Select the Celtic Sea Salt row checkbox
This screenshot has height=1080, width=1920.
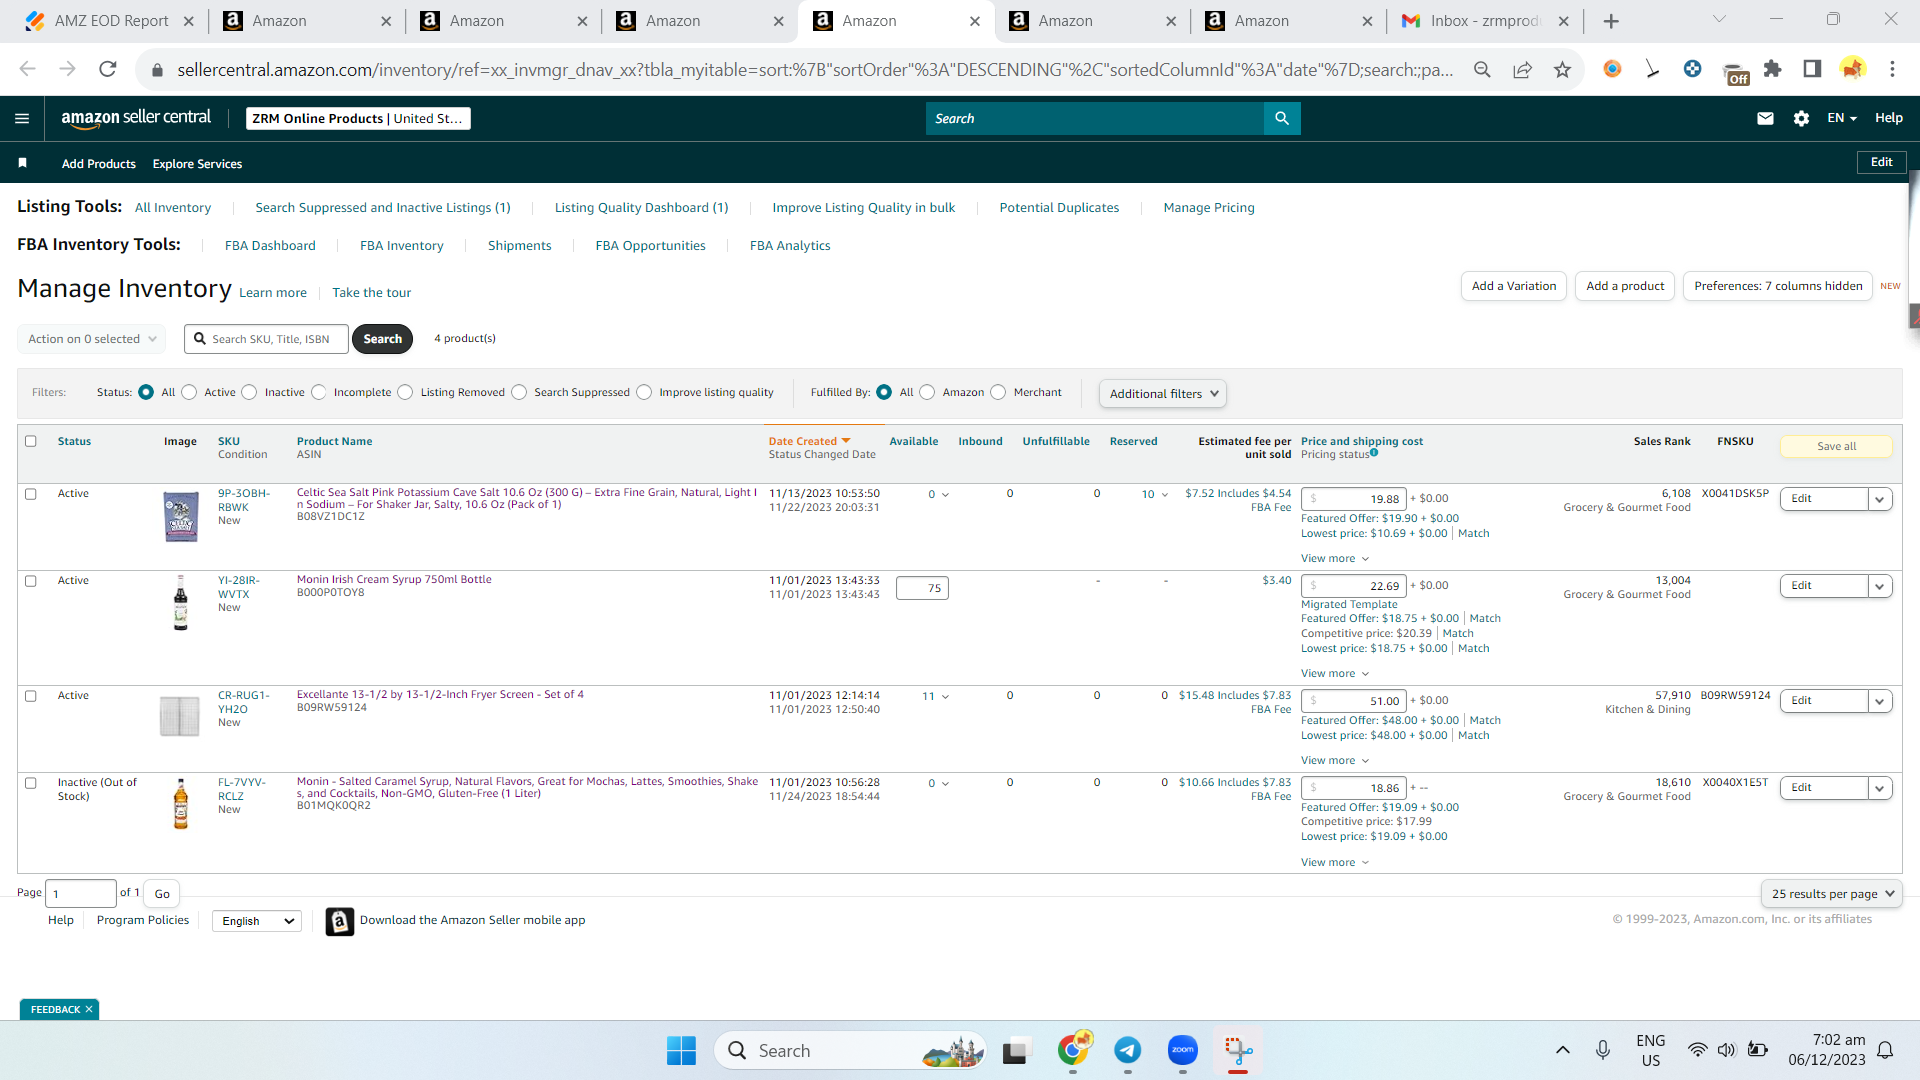click(x=31, y=494)
